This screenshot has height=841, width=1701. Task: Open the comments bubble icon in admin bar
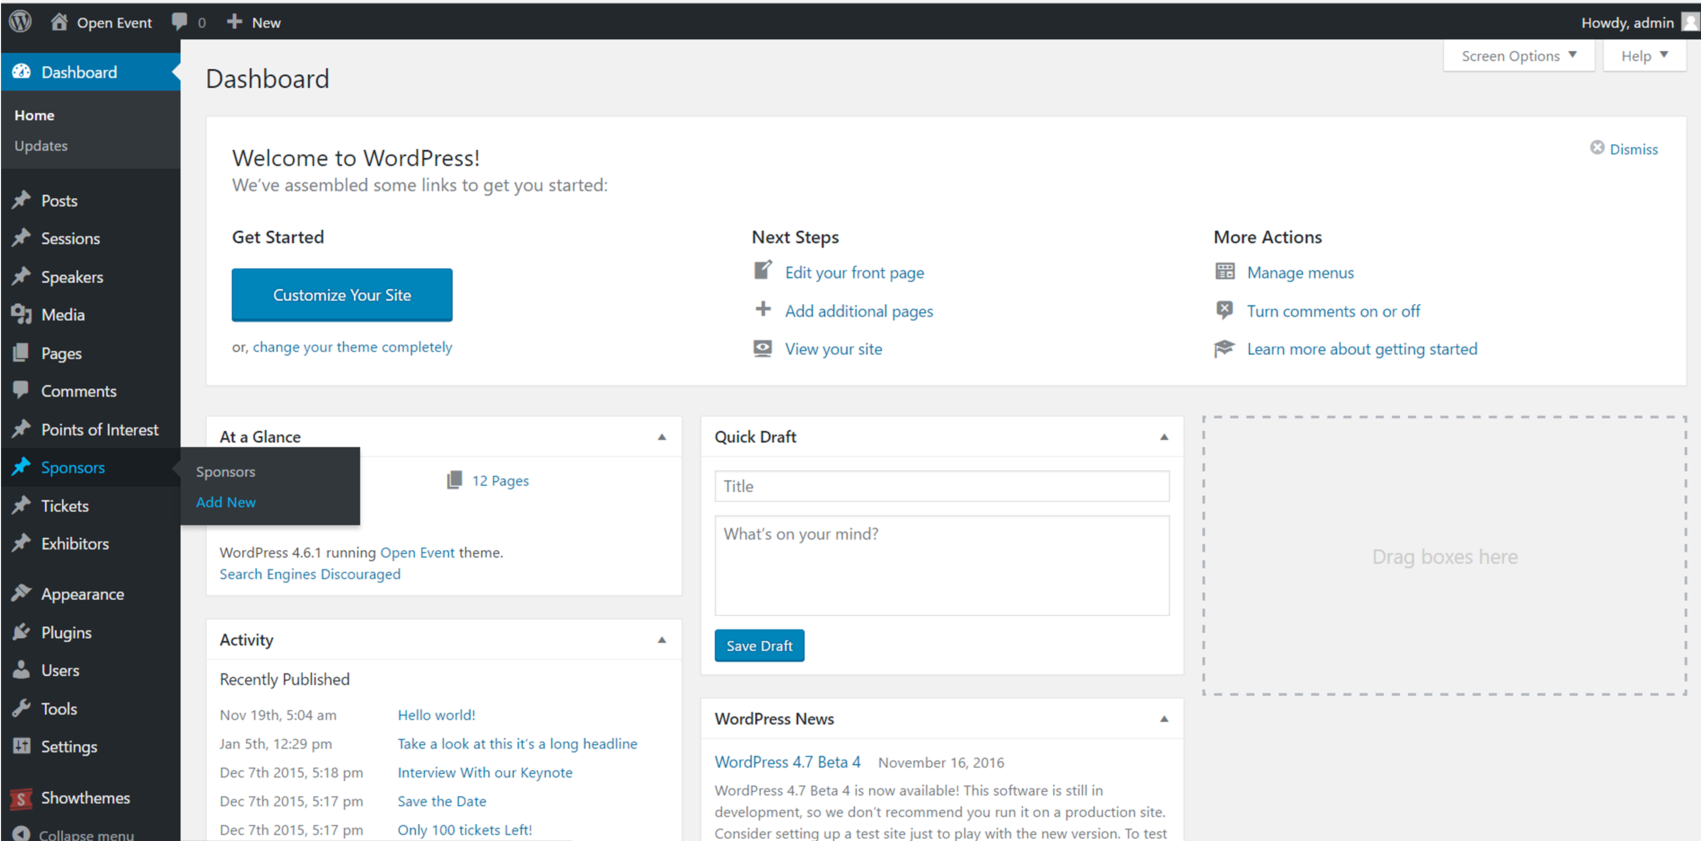(180, 21)
